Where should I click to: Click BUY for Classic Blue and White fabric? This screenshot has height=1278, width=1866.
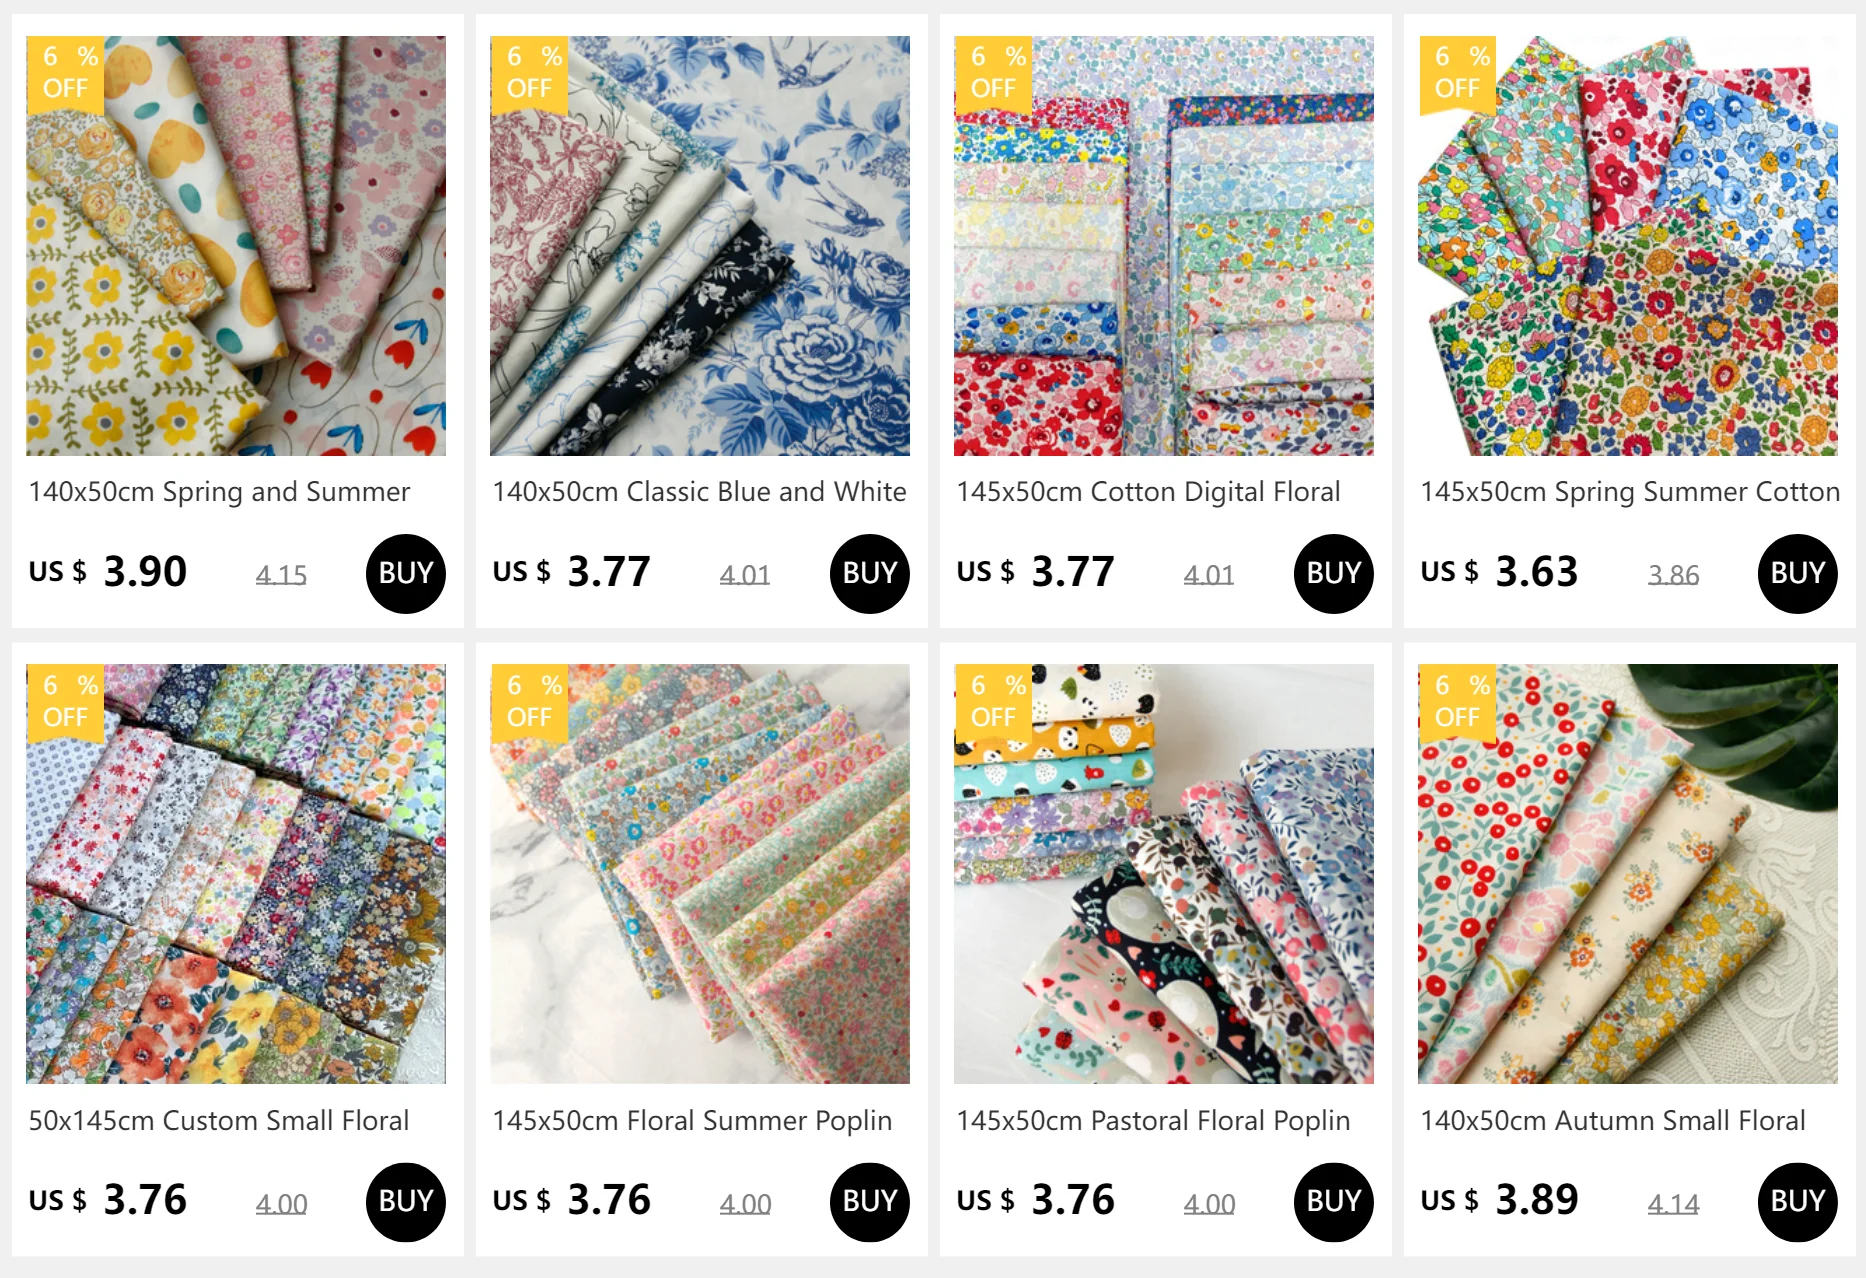870,573
